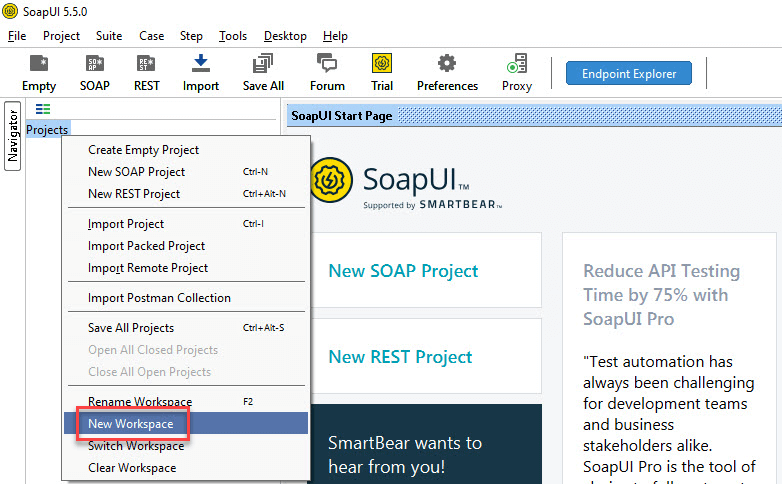Click the Empty project toolbar icon
782x484 pixels.
[39, 65]
